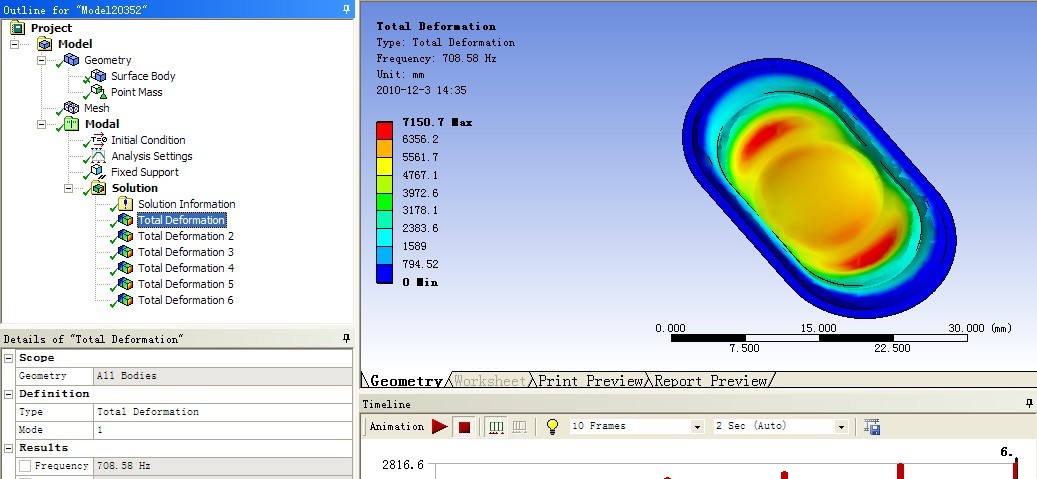Select Surface Body tree item
Screen dimensions: 1037x479
(143, 76)
